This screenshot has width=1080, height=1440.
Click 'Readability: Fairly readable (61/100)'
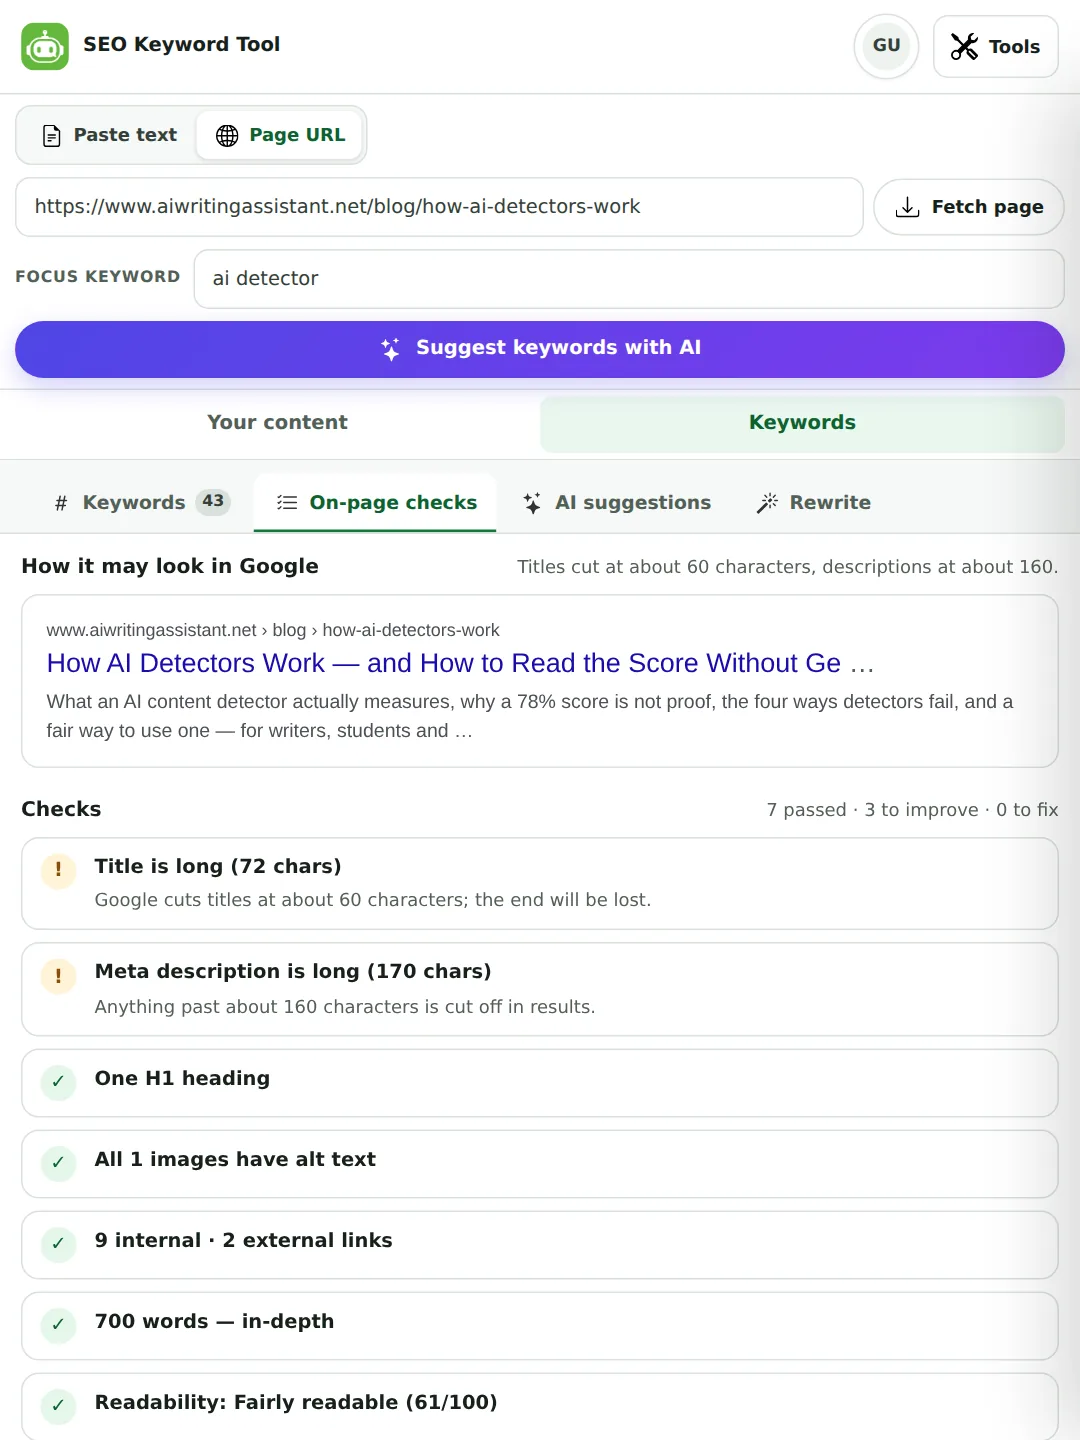[x=296, y=1403]
